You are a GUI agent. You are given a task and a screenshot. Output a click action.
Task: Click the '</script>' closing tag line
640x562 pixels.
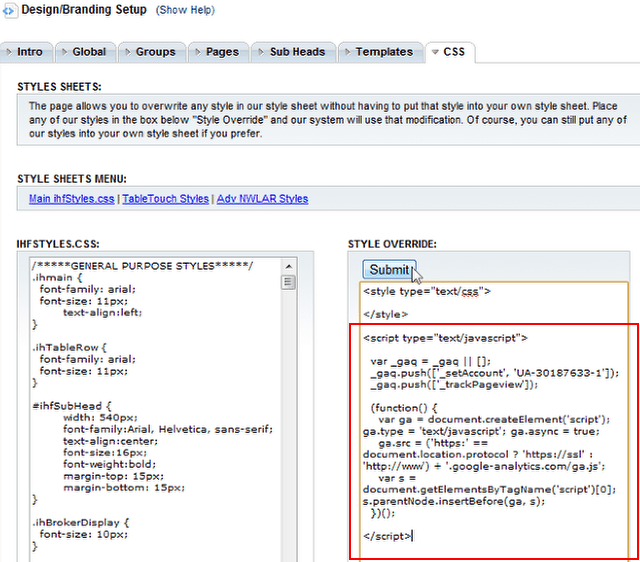pos(387,536)
